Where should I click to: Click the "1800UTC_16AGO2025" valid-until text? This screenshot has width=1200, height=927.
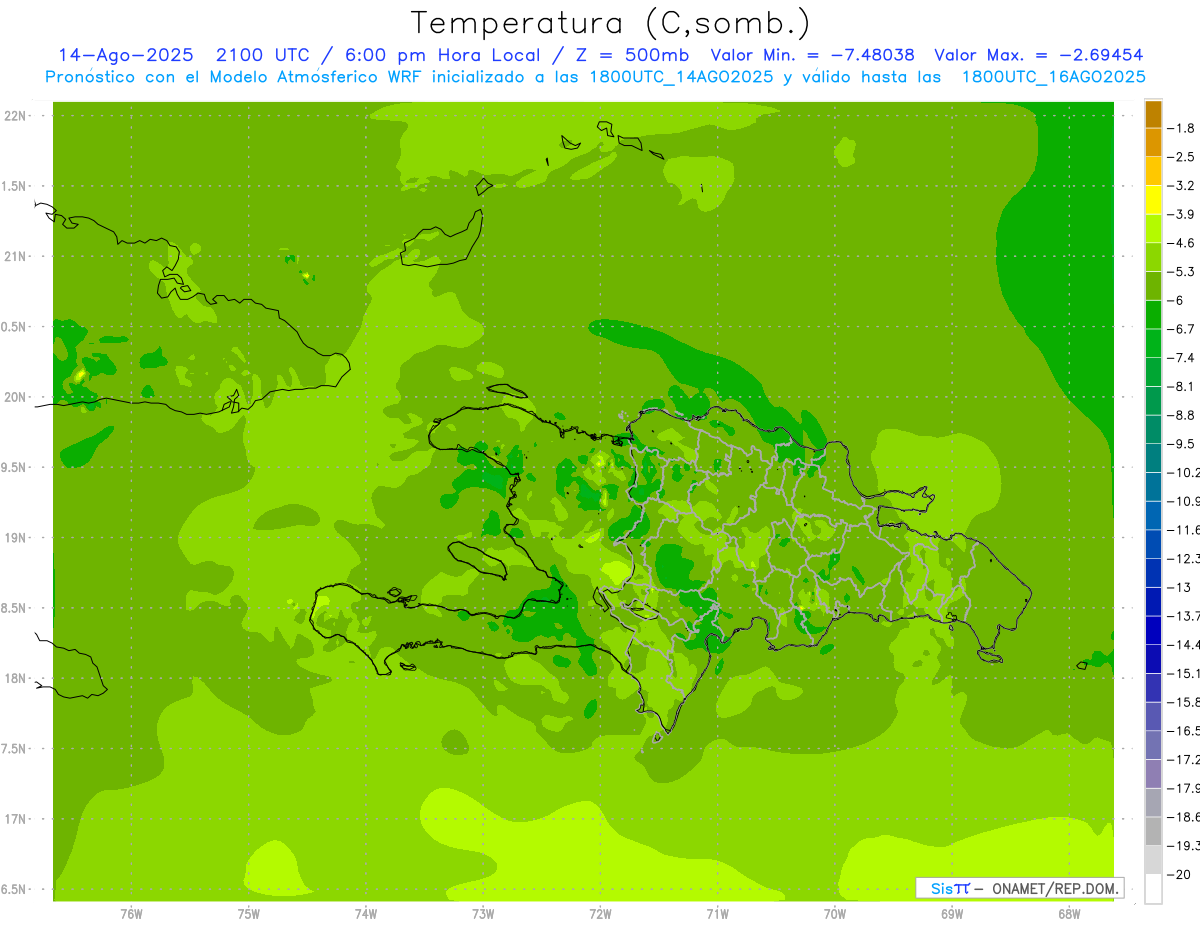click(1053, 77)
